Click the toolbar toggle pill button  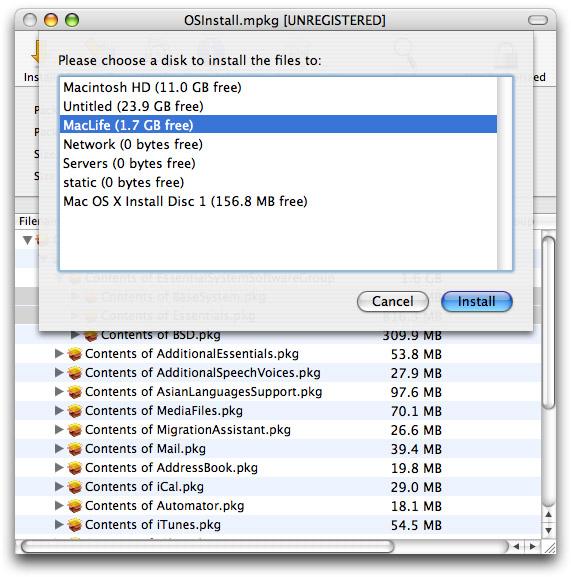click(x=538, y=20)
